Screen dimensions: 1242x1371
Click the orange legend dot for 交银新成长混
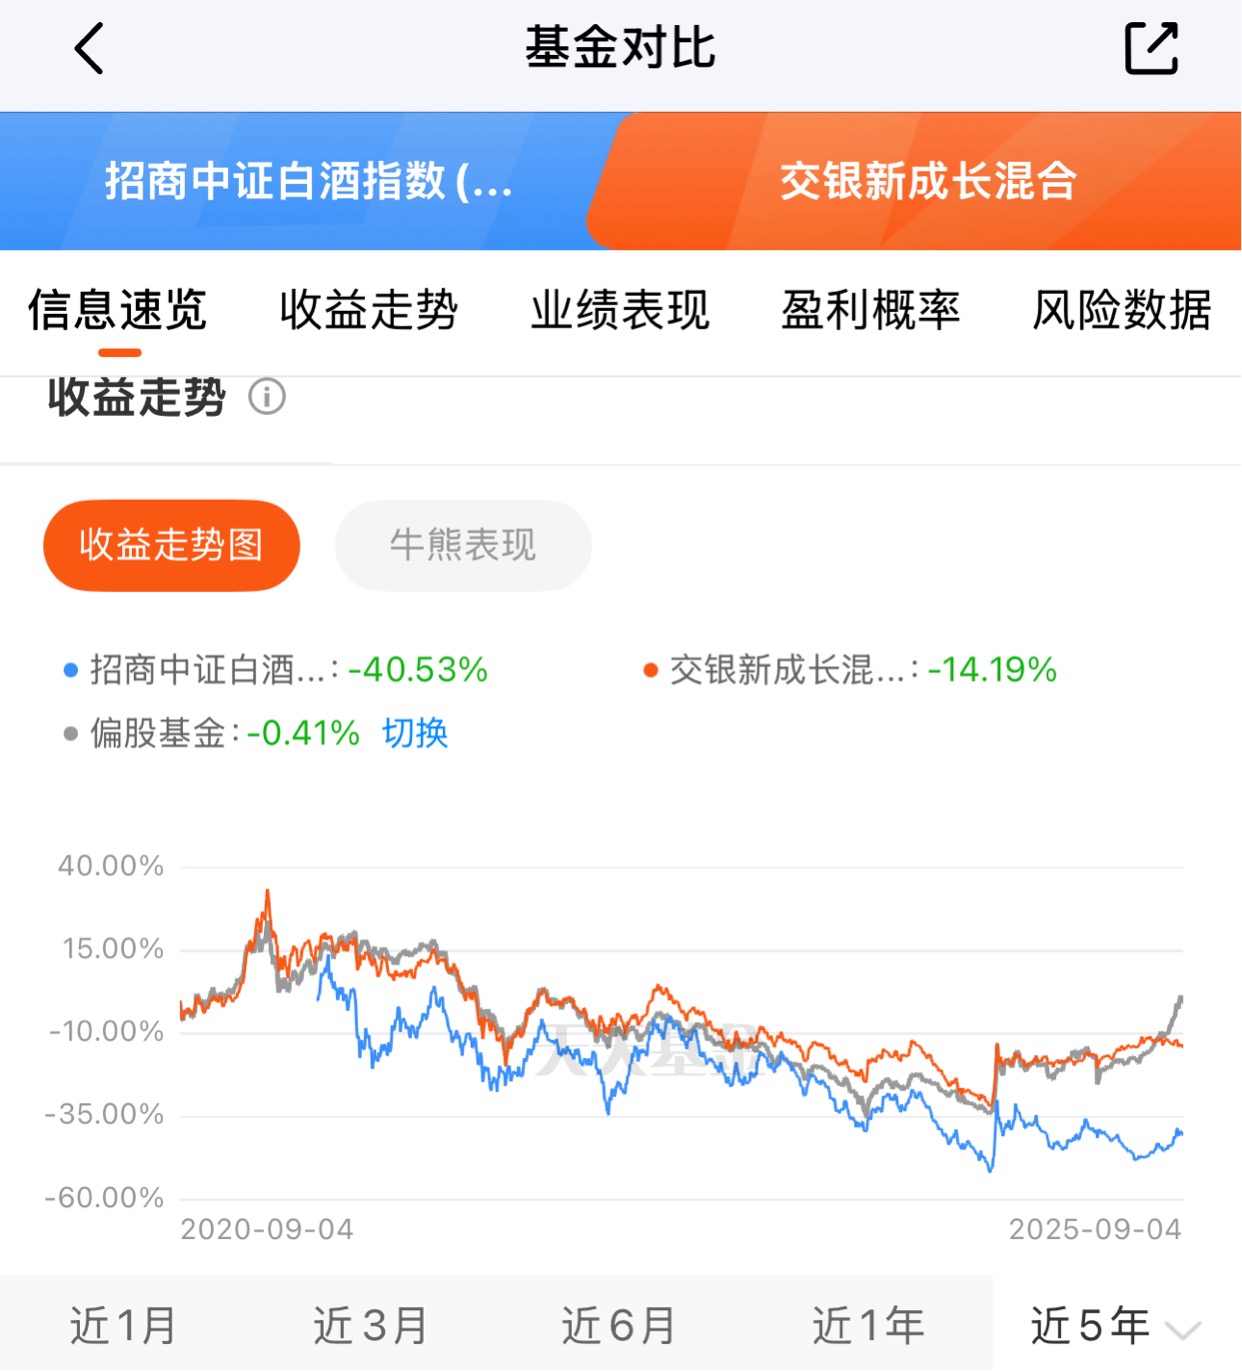(651, 670)
